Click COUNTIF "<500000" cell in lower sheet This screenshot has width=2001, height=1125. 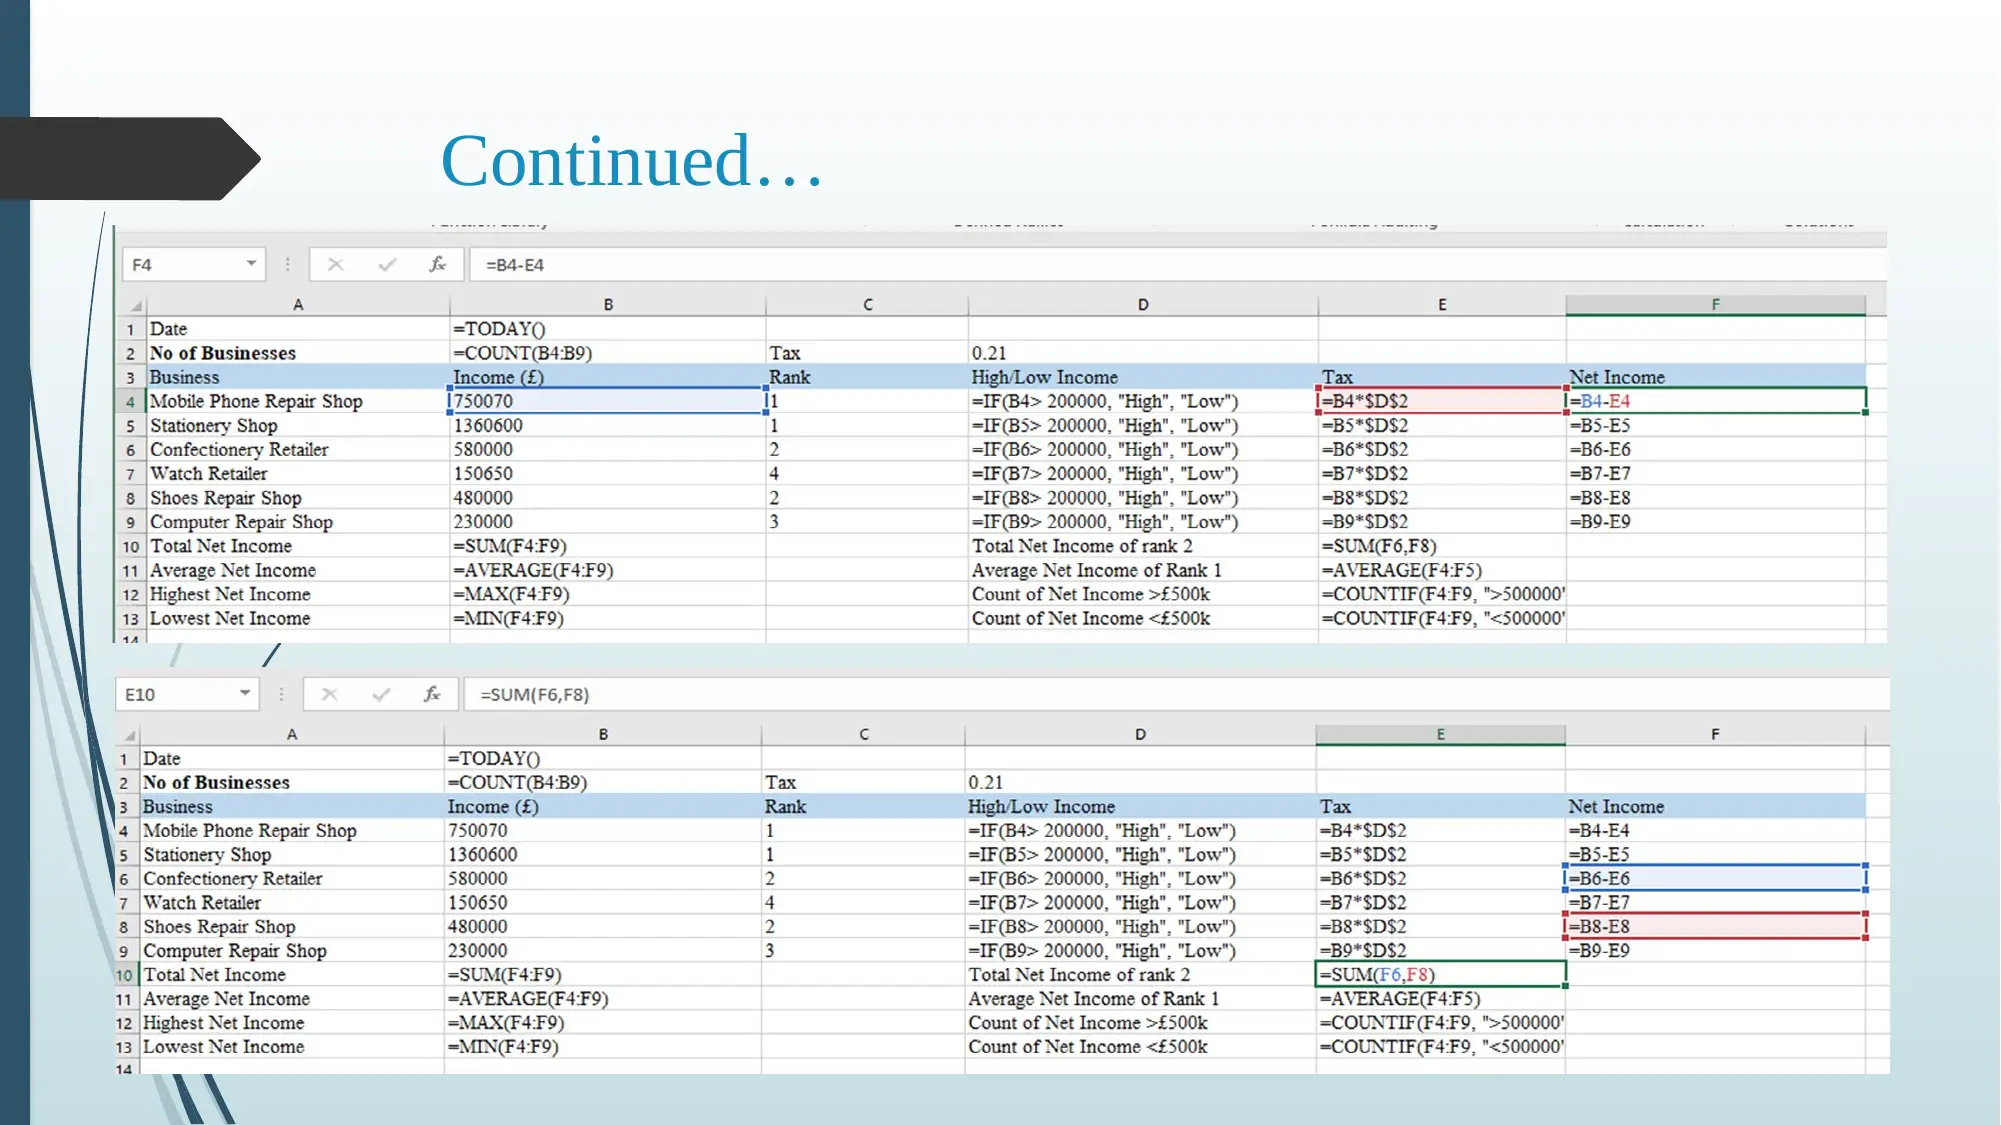1441,1046
